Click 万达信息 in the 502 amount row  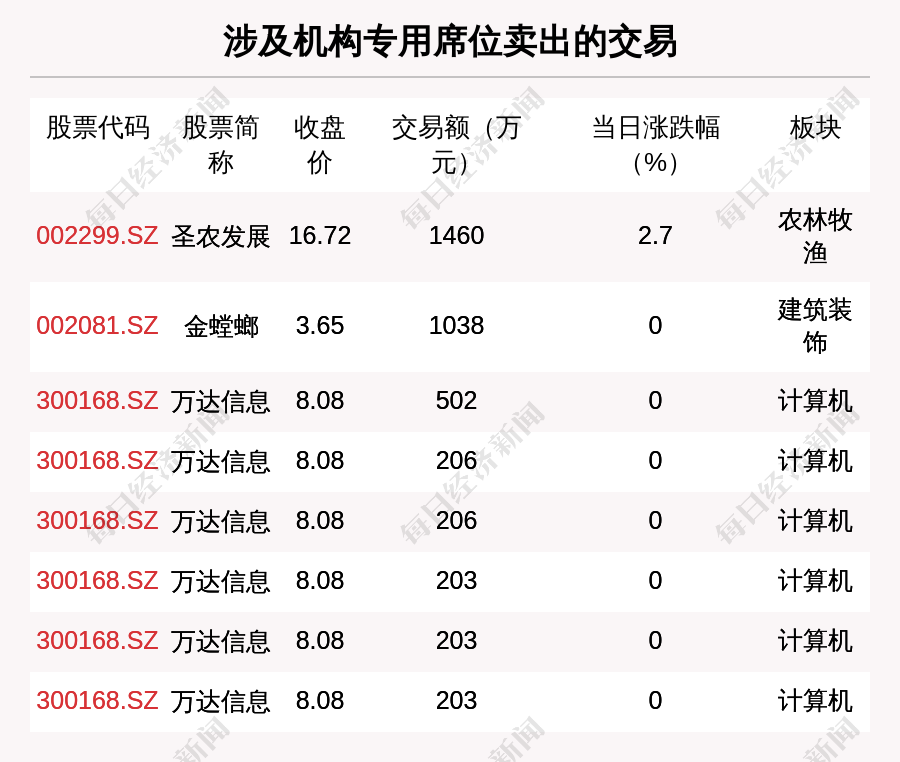(220, 401)
